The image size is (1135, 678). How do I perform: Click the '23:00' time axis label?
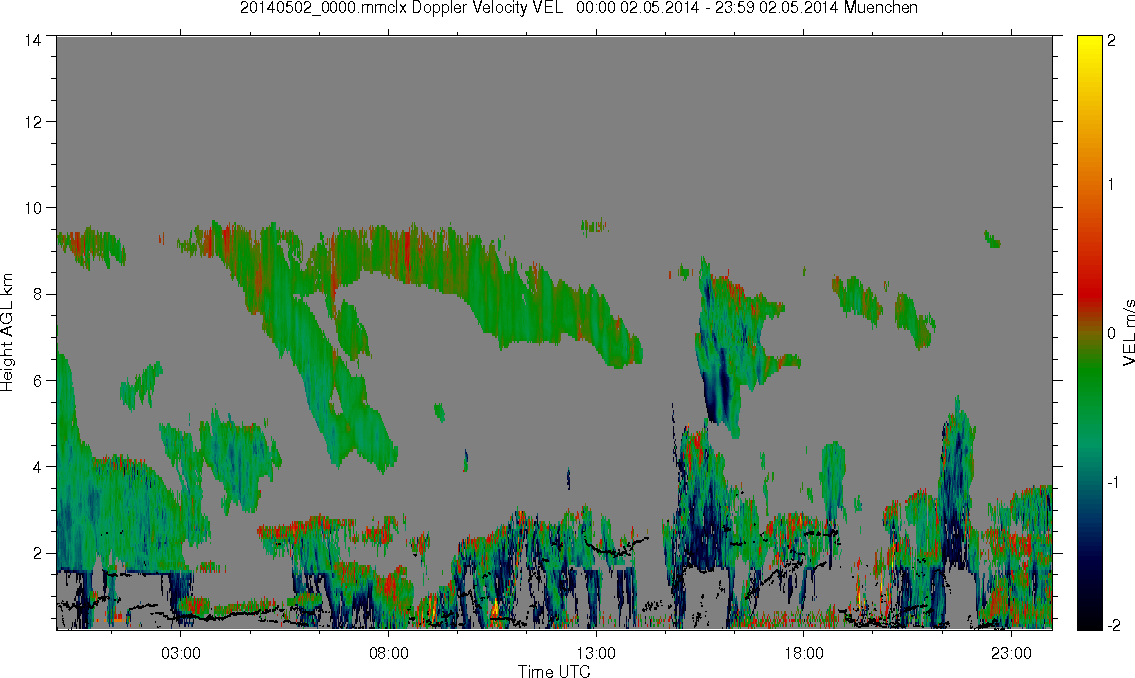(x=1011, y=653)
